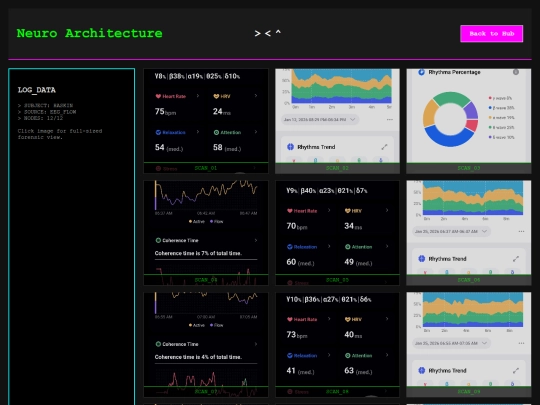Click the Relaxation icon above 41 (med.)
The image size is (540, 405).
[x=290, y=355]
